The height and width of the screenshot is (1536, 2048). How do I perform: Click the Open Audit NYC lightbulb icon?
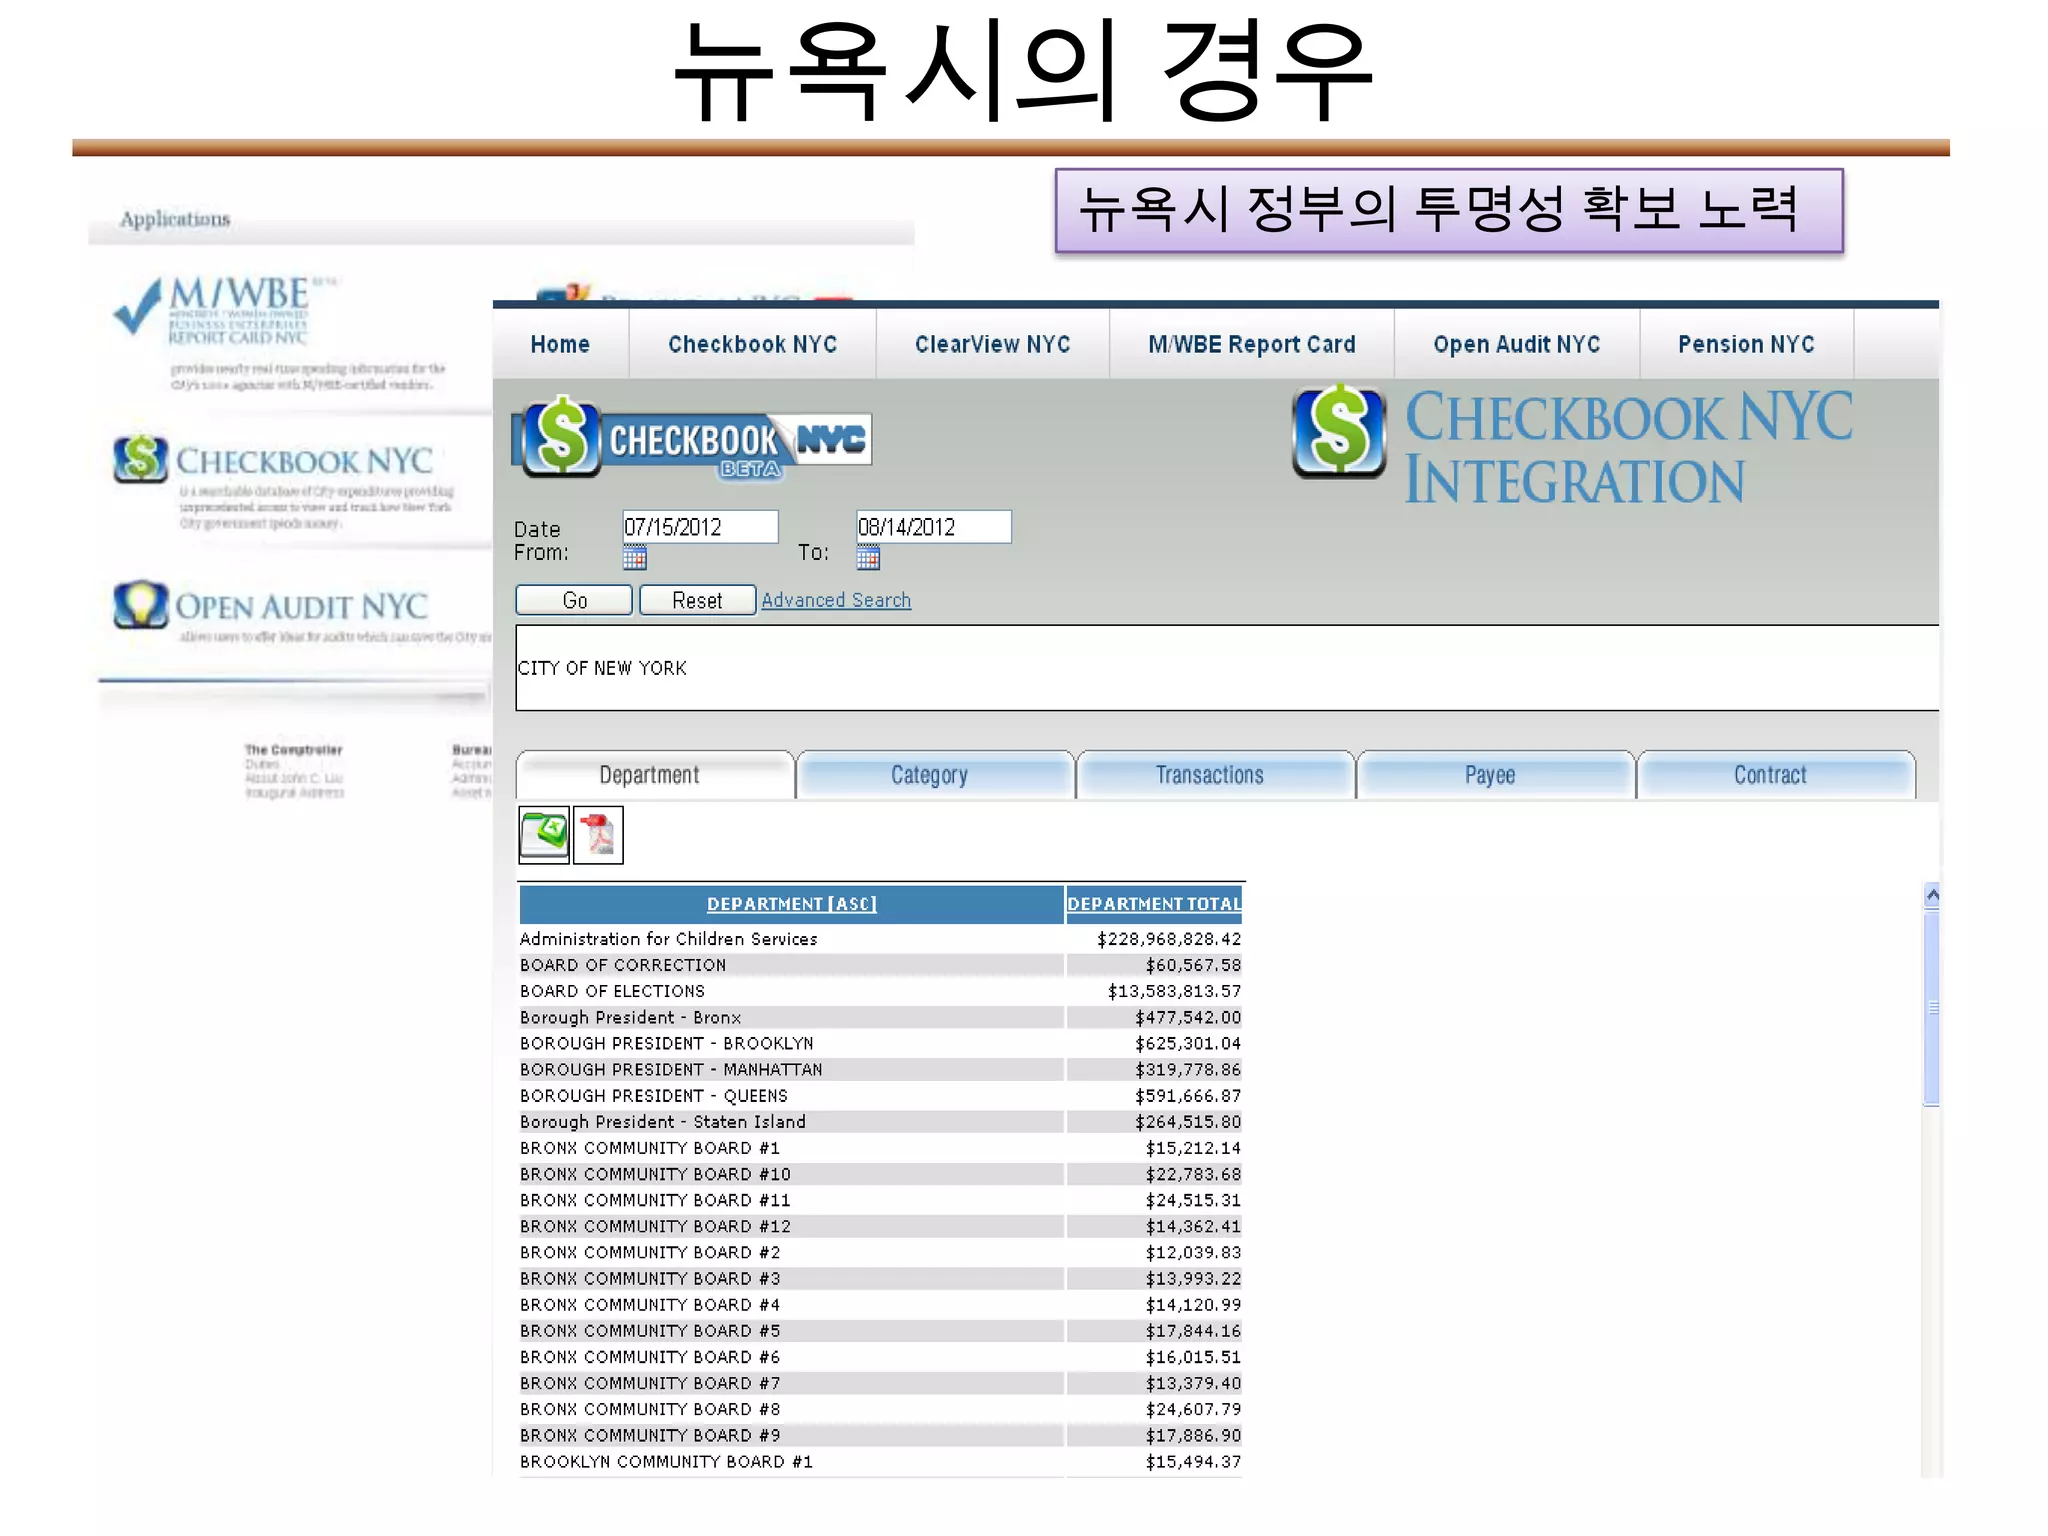[x=140, y=604]
